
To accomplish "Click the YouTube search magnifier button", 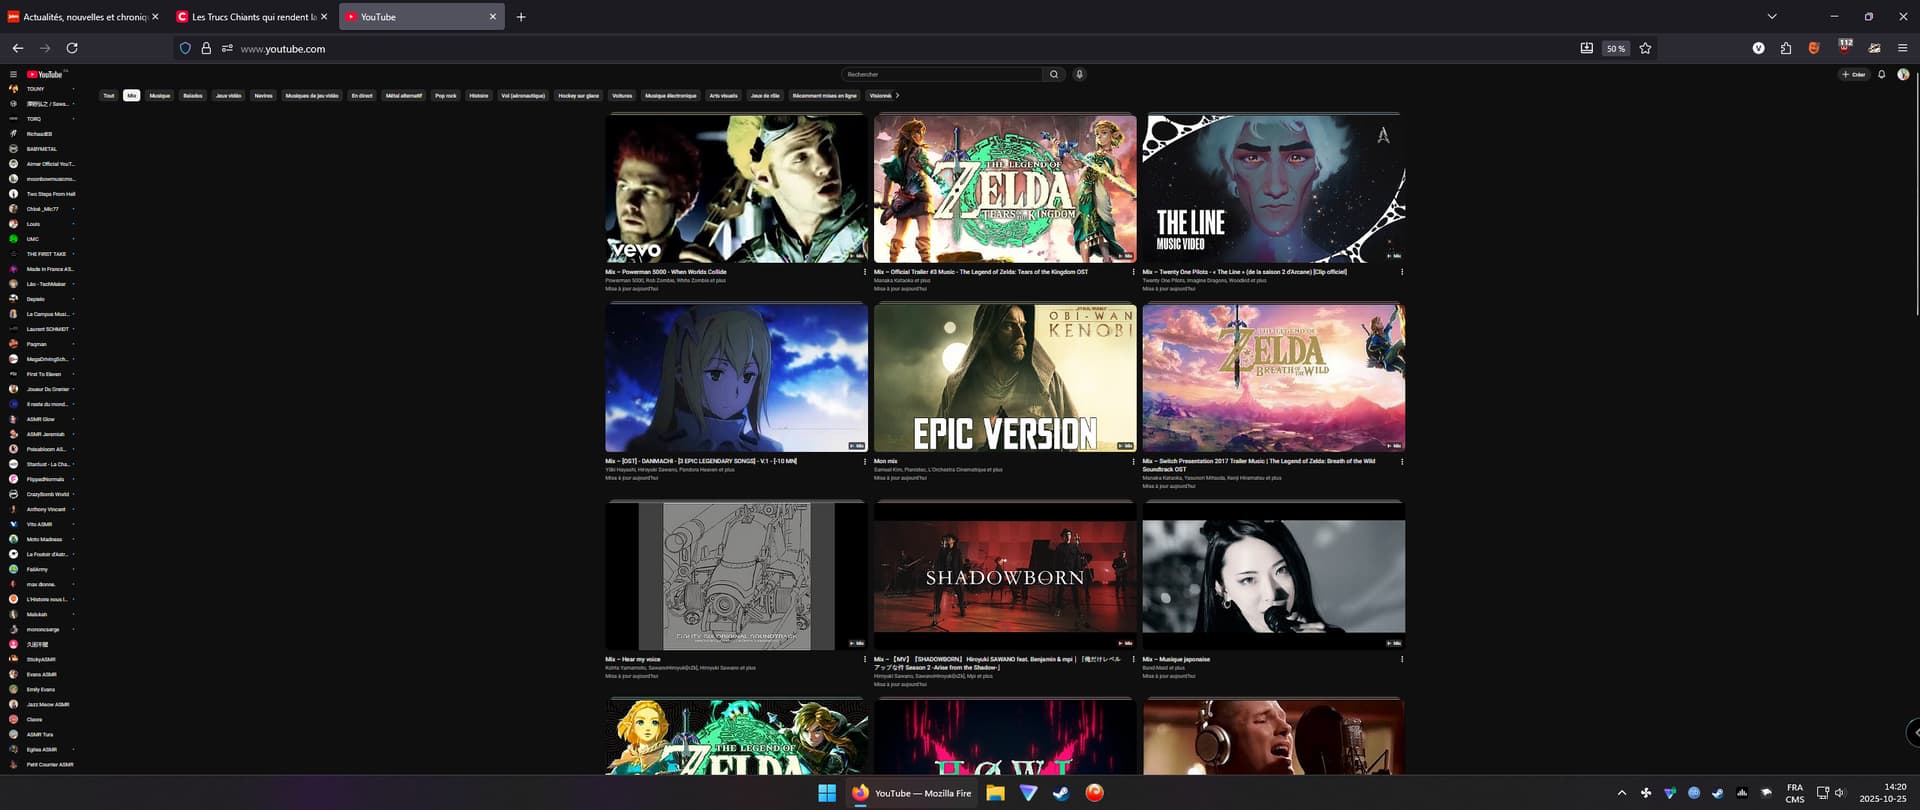I will [x=1053, y=74].
